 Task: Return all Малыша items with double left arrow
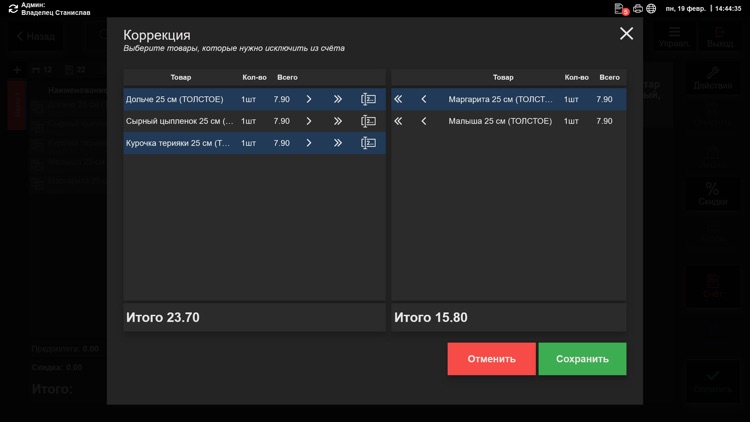[x=398, y=121]
